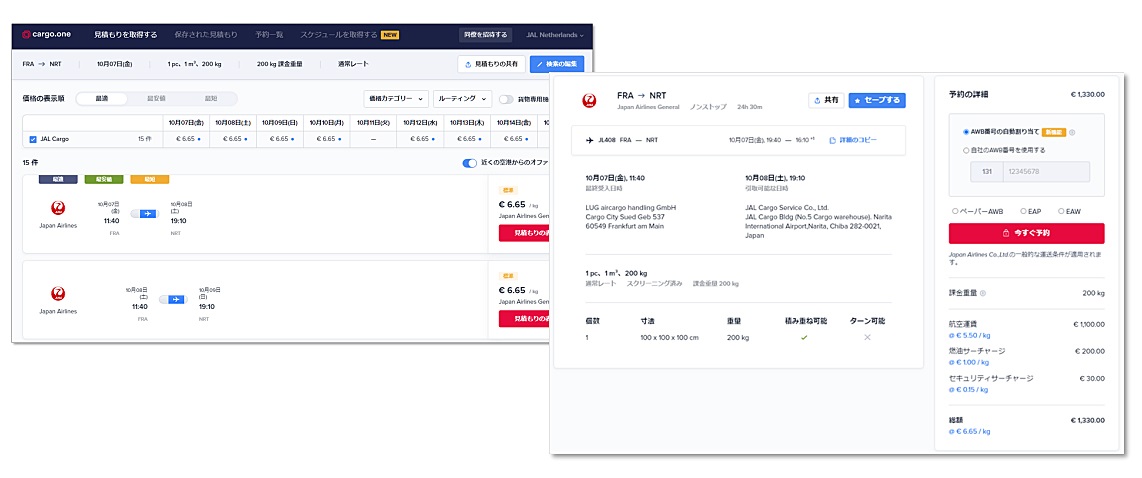Click red quote button on second offer

[x=524, y=318]
